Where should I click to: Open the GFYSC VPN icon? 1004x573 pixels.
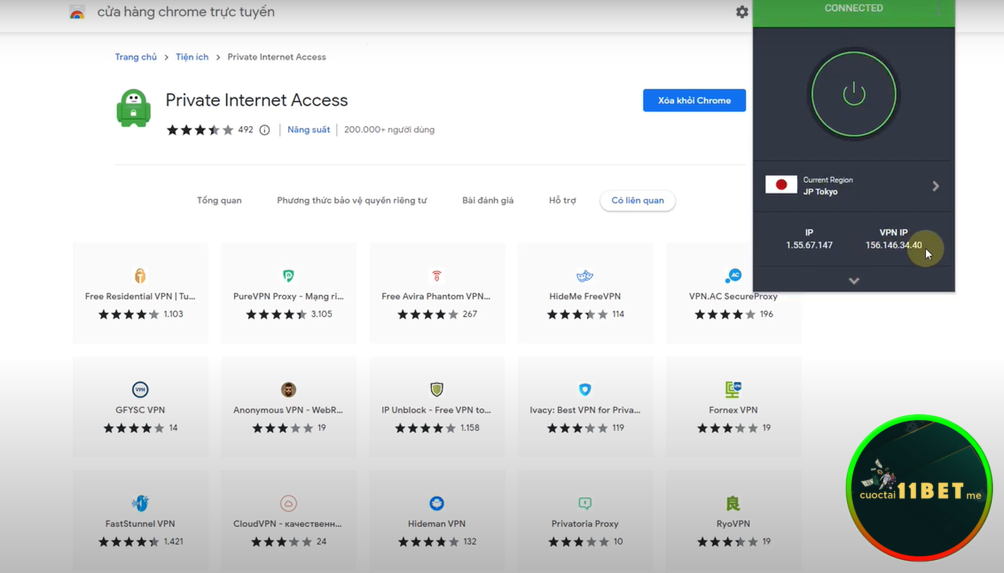click(140, 390)
